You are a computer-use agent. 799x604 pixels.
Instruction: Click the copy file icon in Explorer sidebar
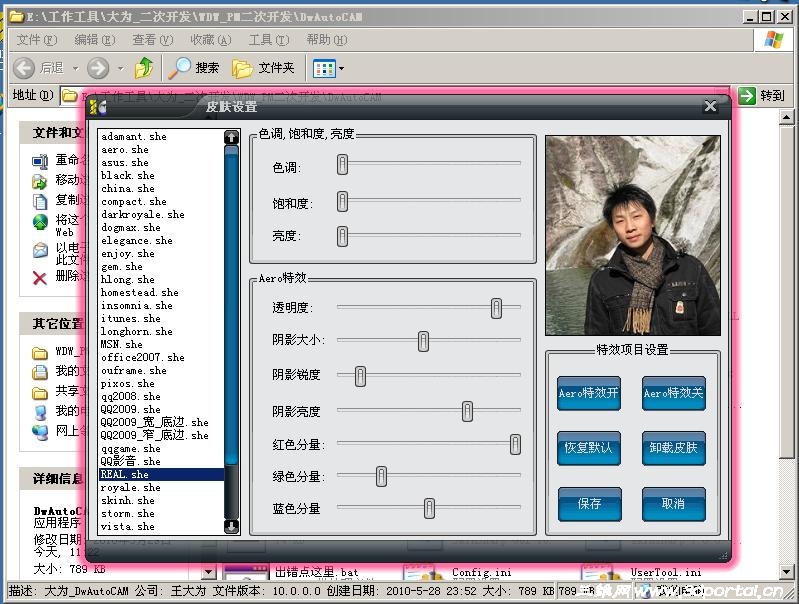coord(40,201)
